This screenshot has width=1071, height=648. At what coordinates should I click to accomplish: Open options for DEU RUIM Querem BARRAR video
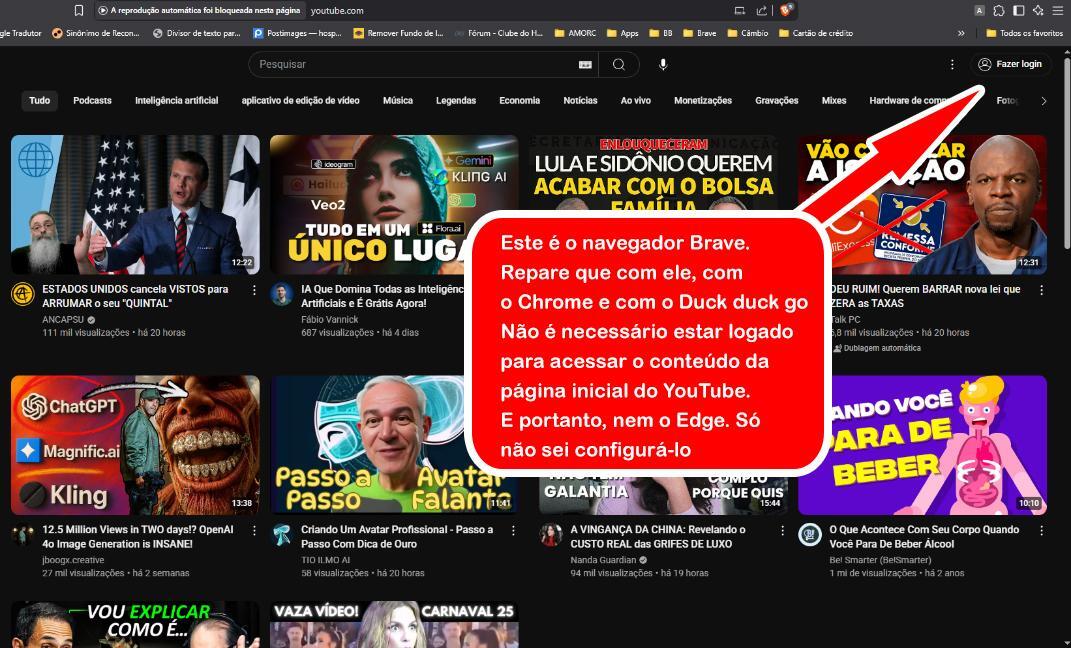[1042, 290]
